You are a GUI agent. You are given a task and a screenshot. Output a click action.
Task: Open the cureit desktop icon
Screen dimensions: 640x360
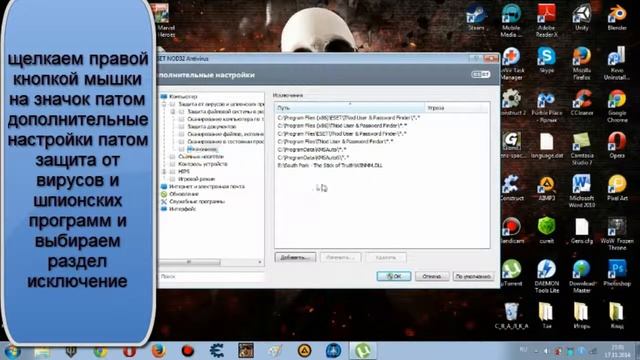coord(547,230)
